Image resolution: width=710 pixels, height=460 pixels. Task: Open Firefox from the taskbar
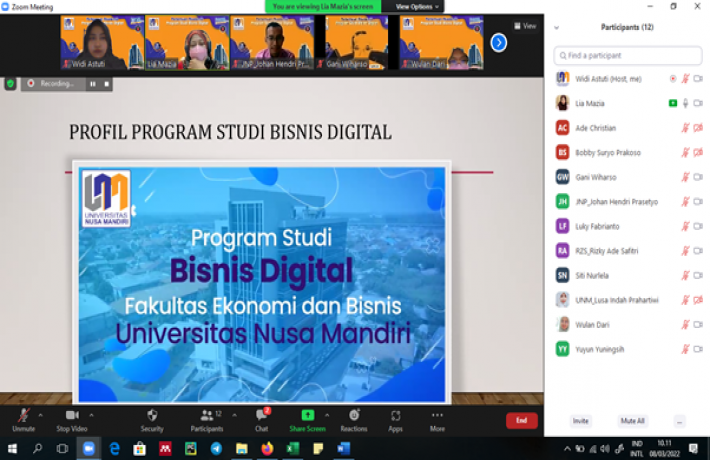267,449
